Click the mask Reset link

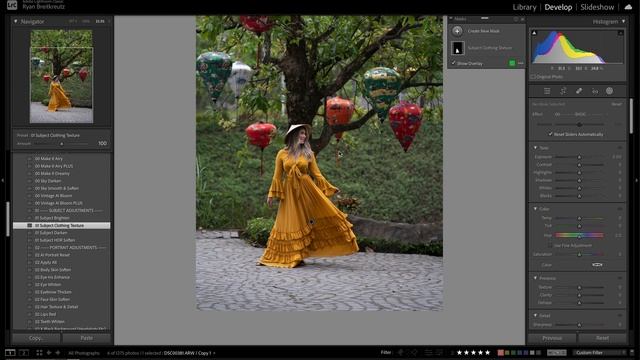[x=616, y=104]
